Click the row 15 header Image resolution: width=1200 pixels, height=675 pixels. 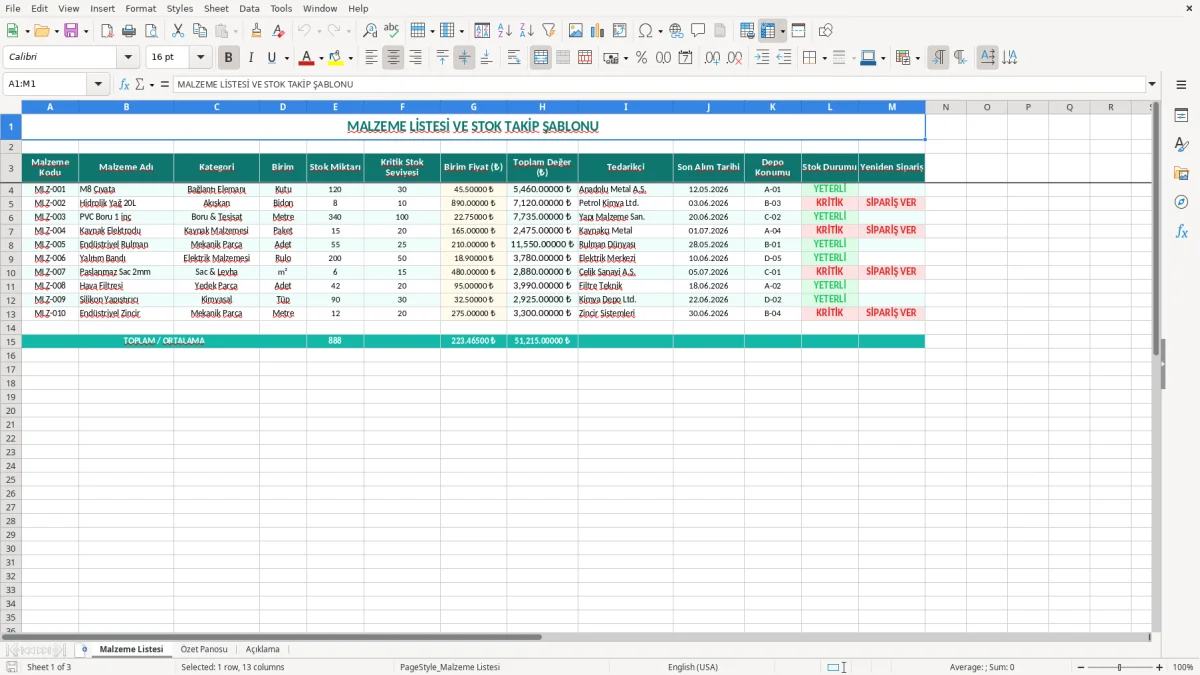(x=10, y=341)
